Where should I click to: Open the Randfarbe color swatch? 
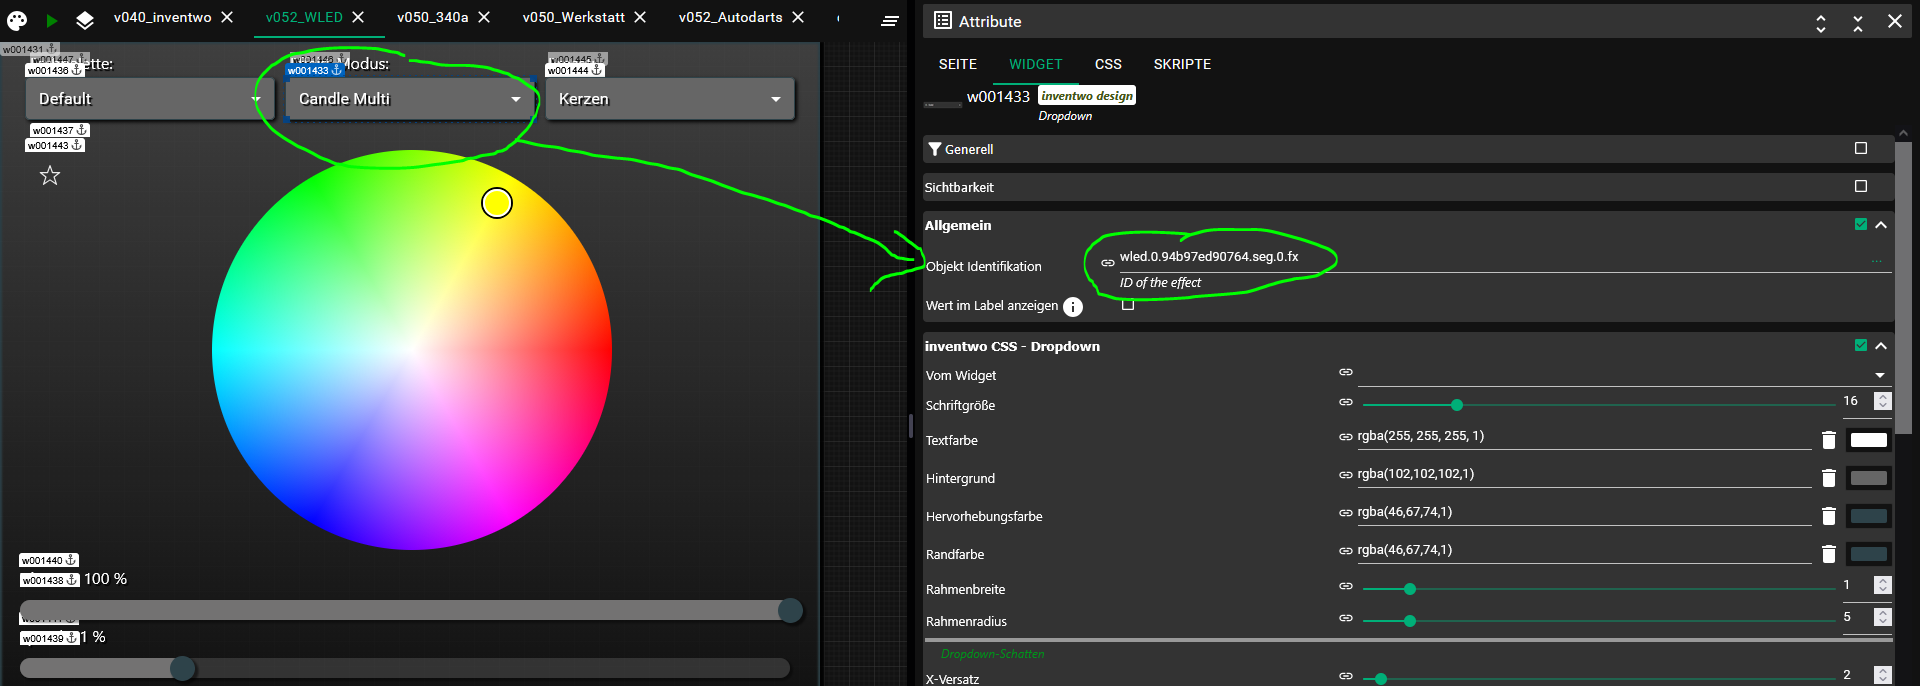tap(1868, 554)
